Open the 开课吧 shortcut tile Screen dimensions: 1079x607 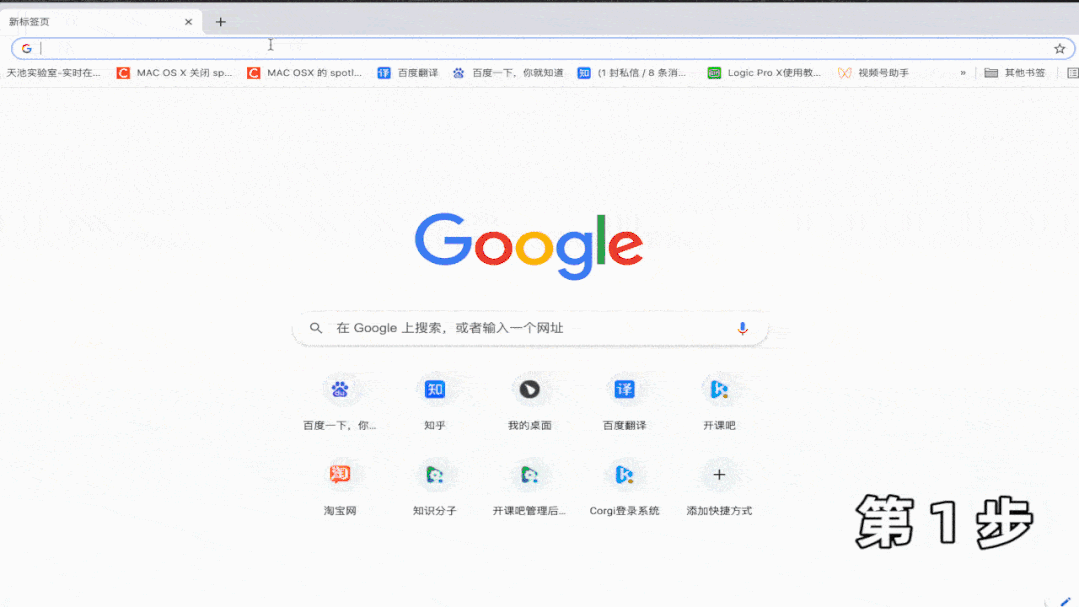[719, 390]
